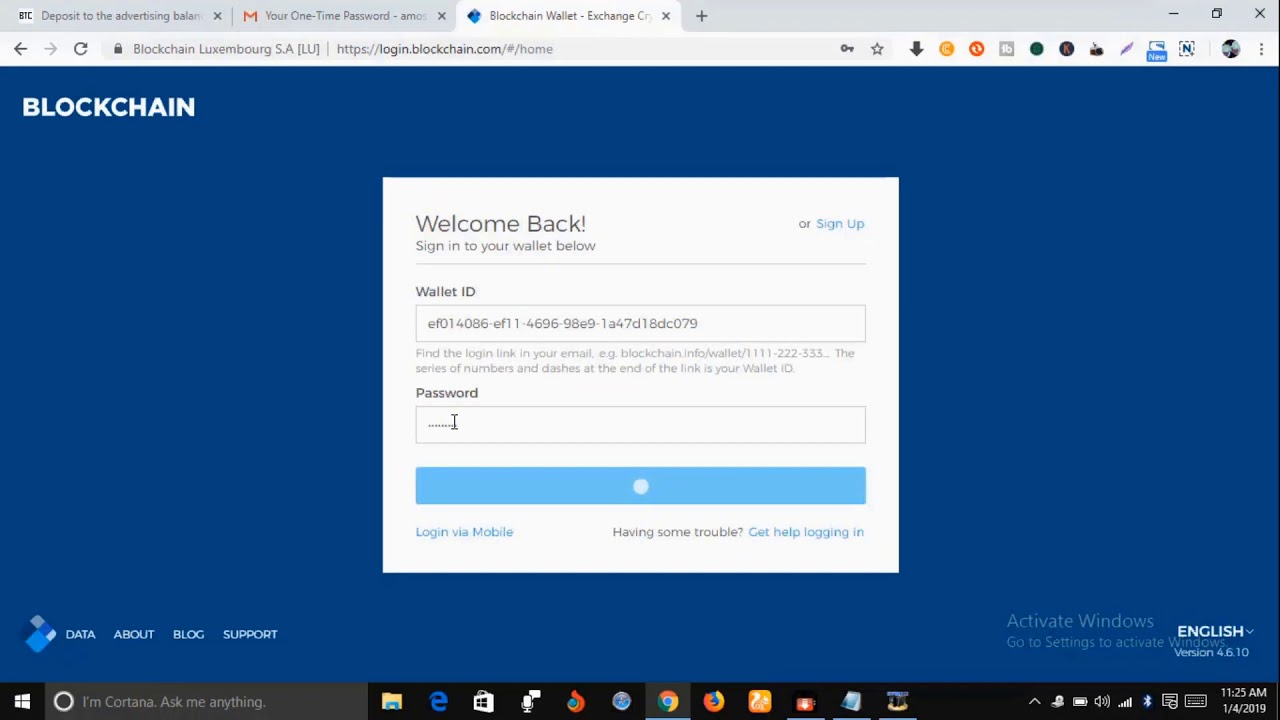This screenshot has width=1280, height=720.
Task: Open the Chrome profile avatar
Action: coord(1230,48)
